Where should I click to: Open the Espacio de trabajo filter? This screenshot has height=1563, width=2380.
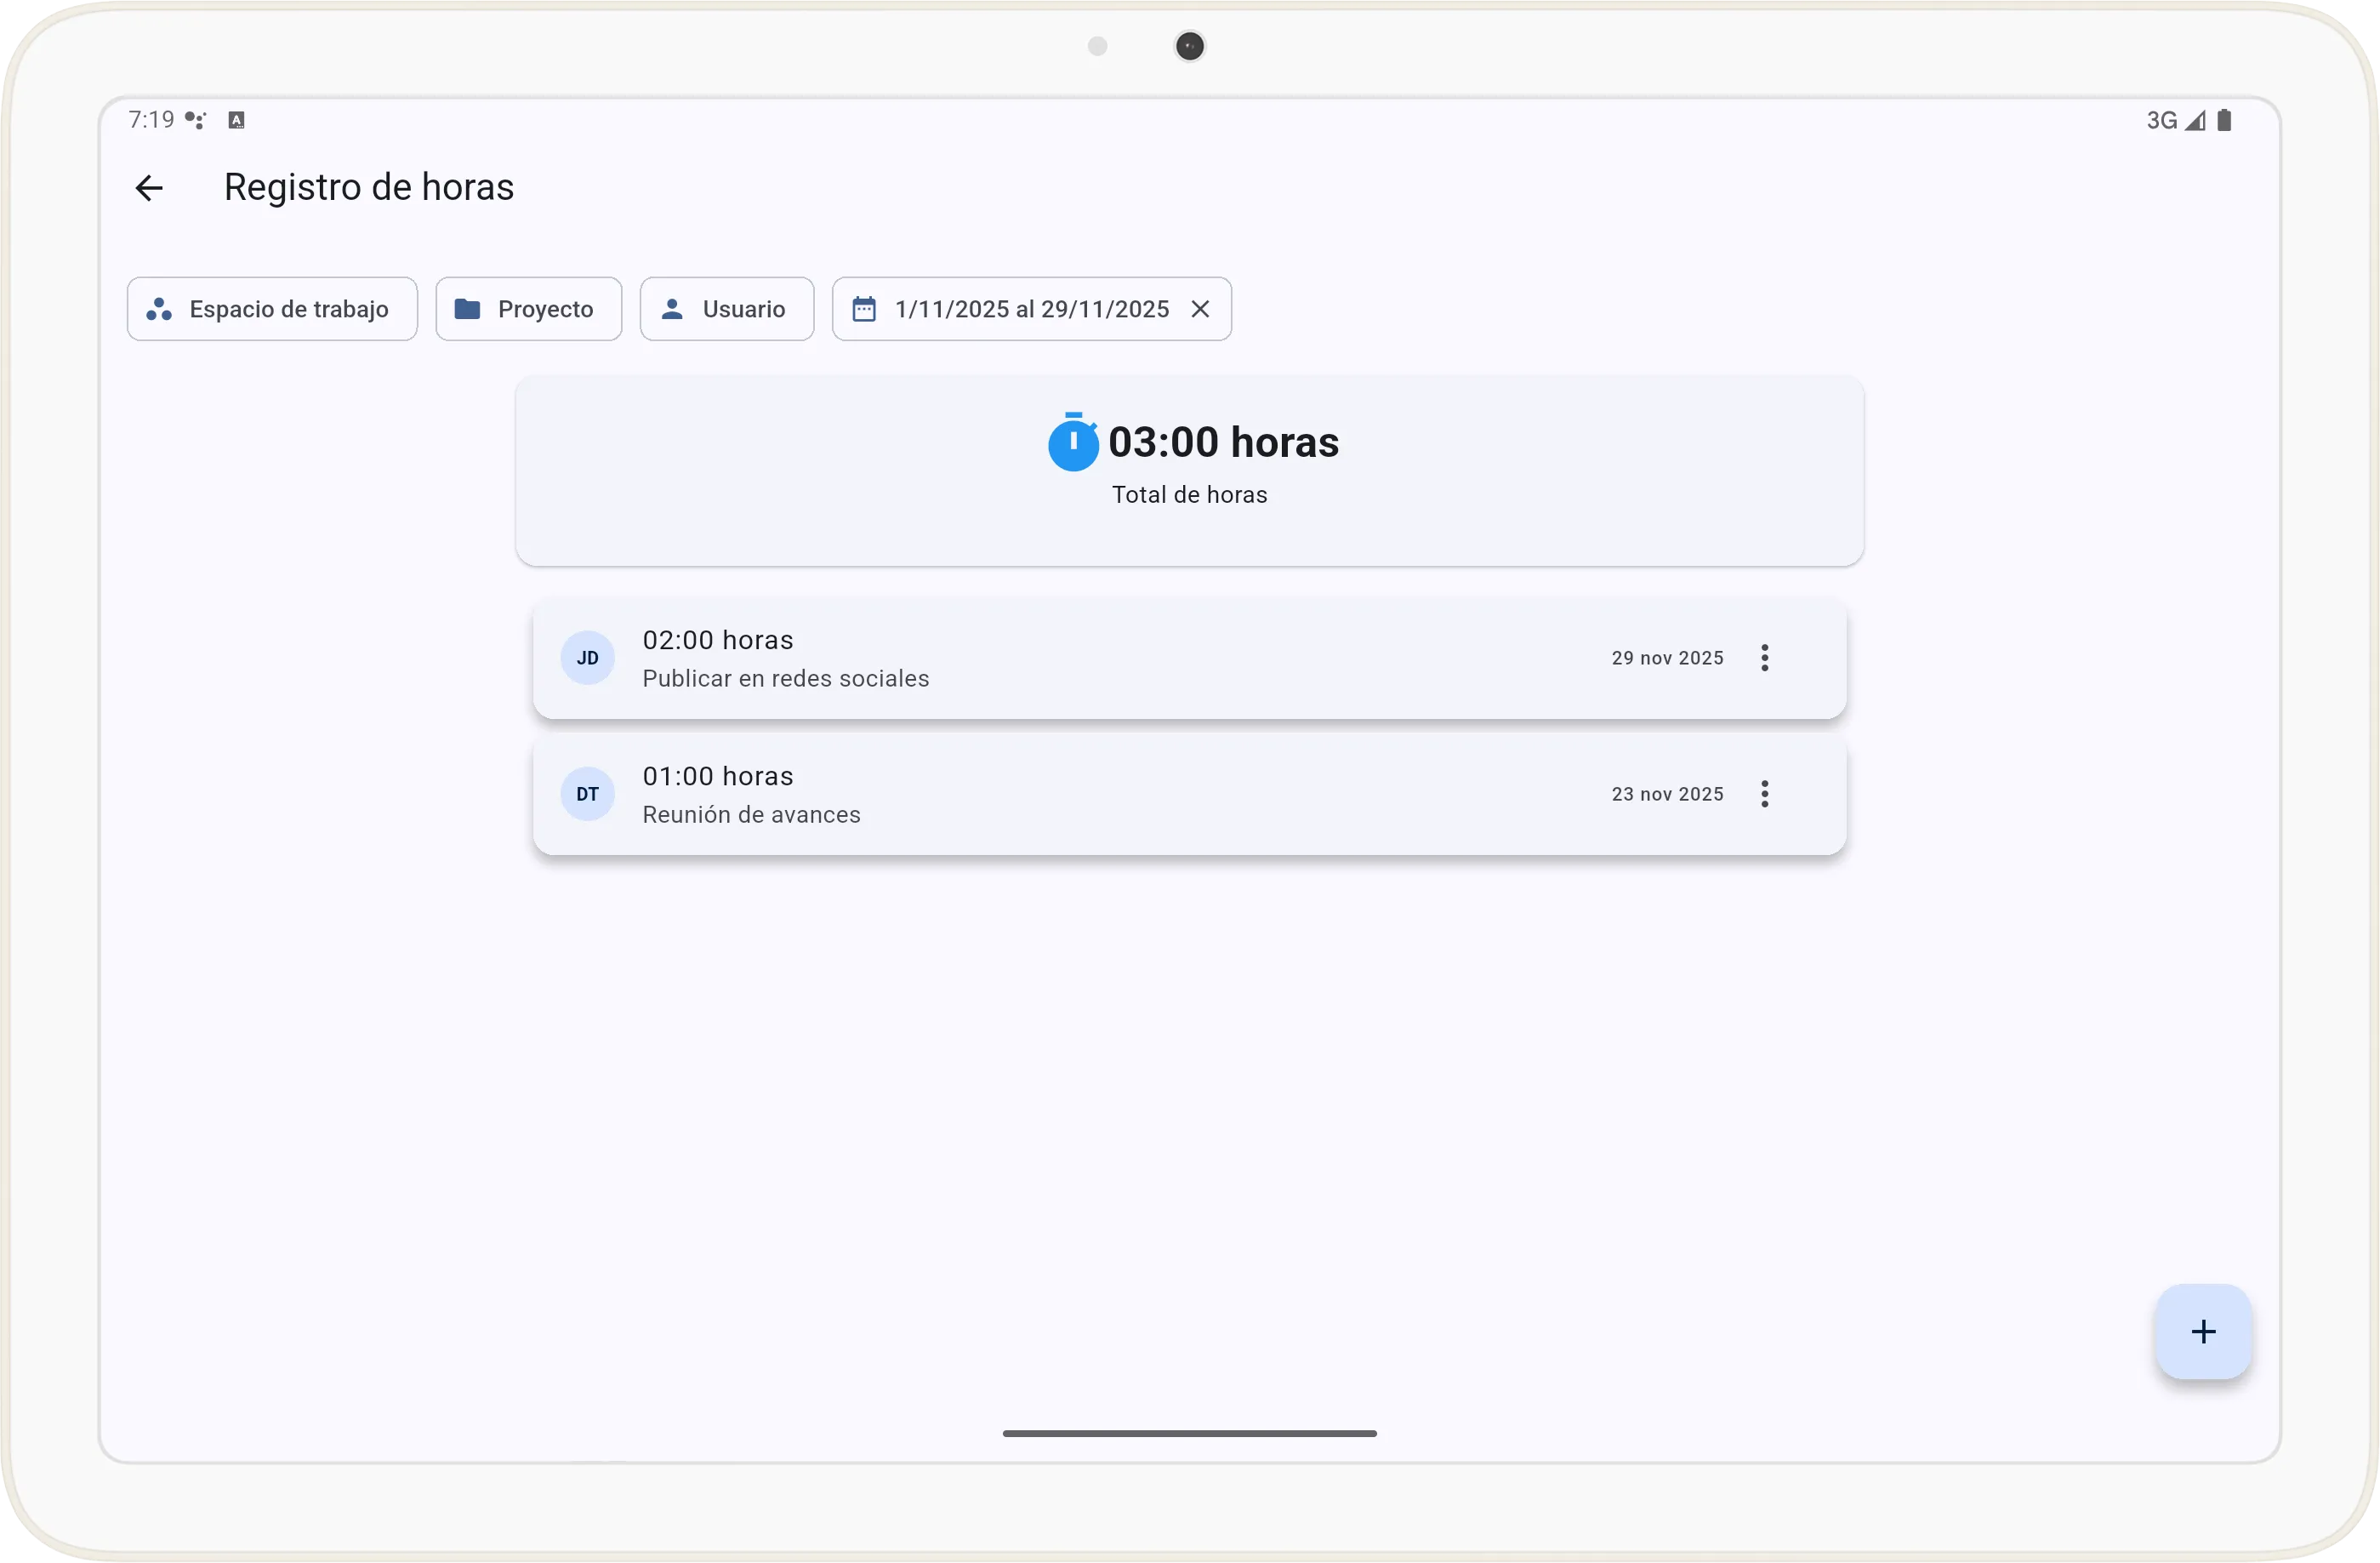(272, 309)
